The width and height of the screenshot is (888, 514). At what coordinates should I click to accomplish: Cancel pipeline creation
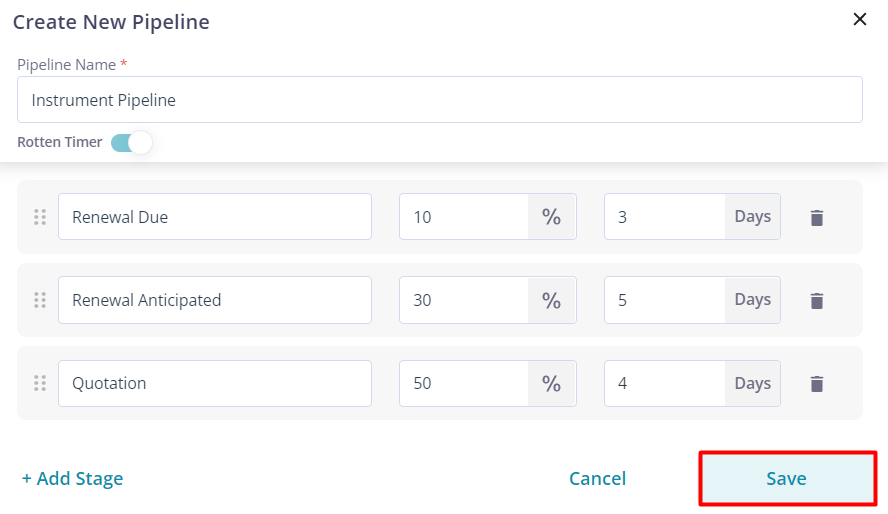point(597,479)
